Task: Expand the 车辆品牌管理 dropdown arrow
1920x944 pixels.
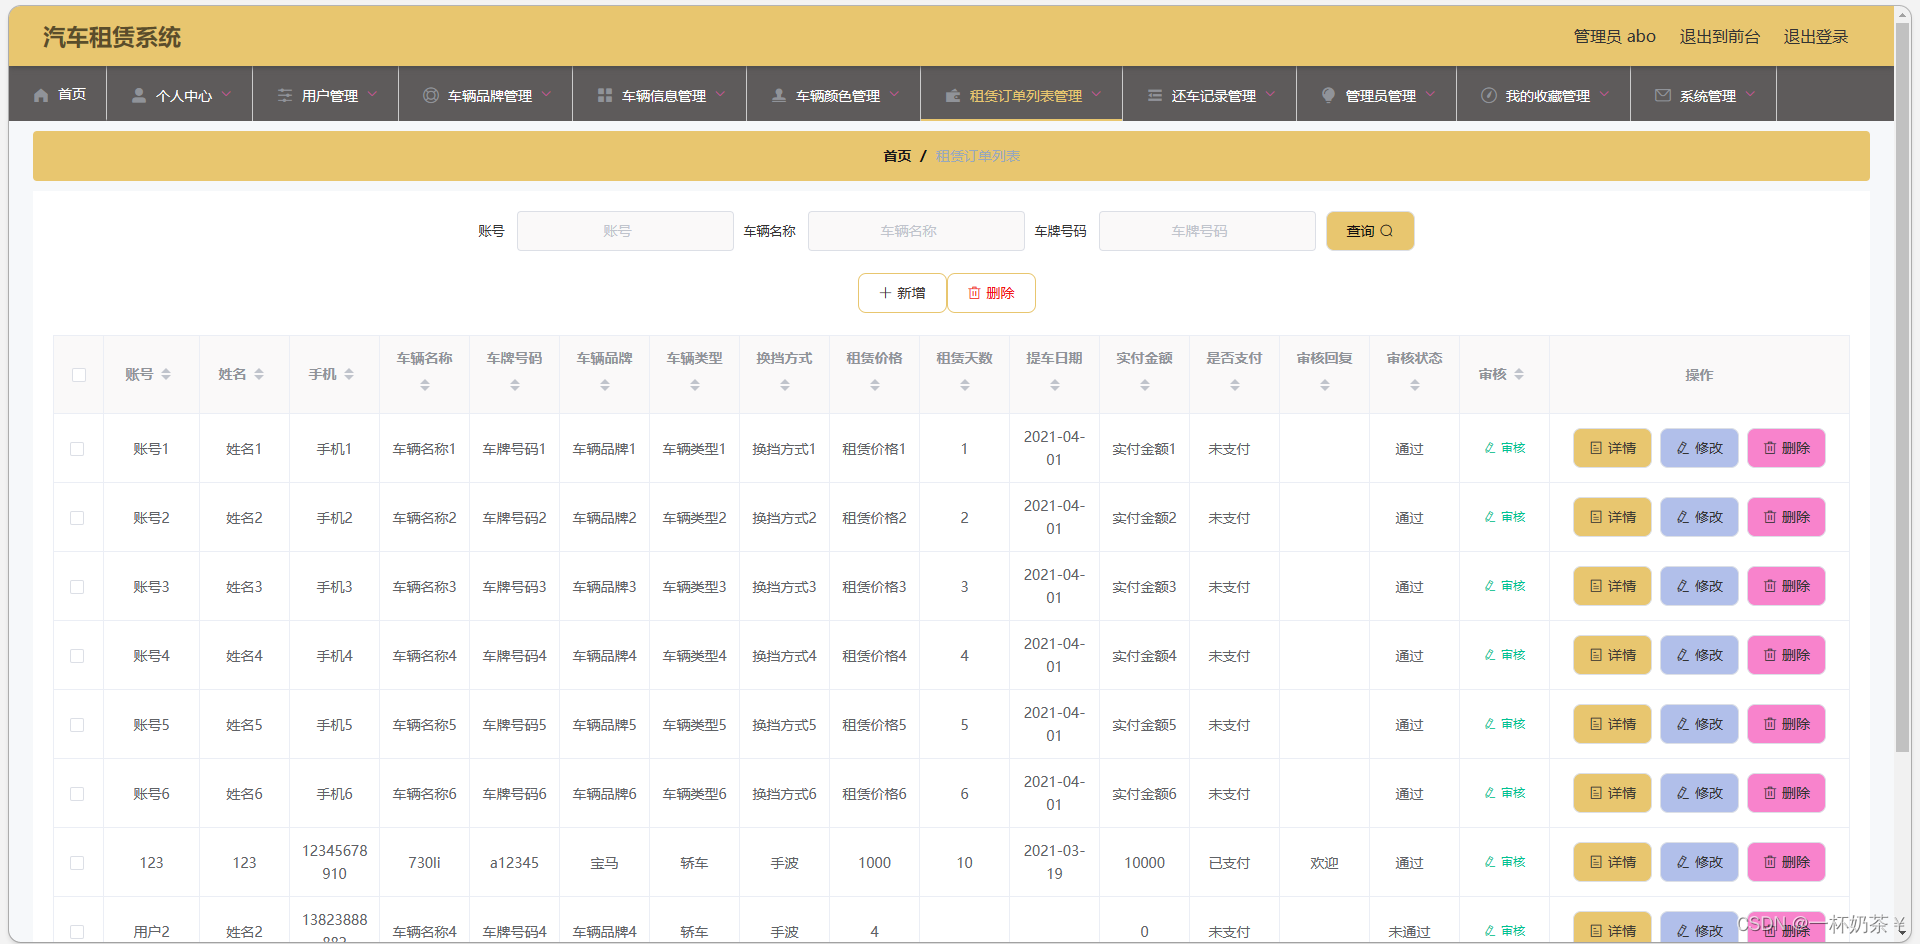Action: click(547, 94)
